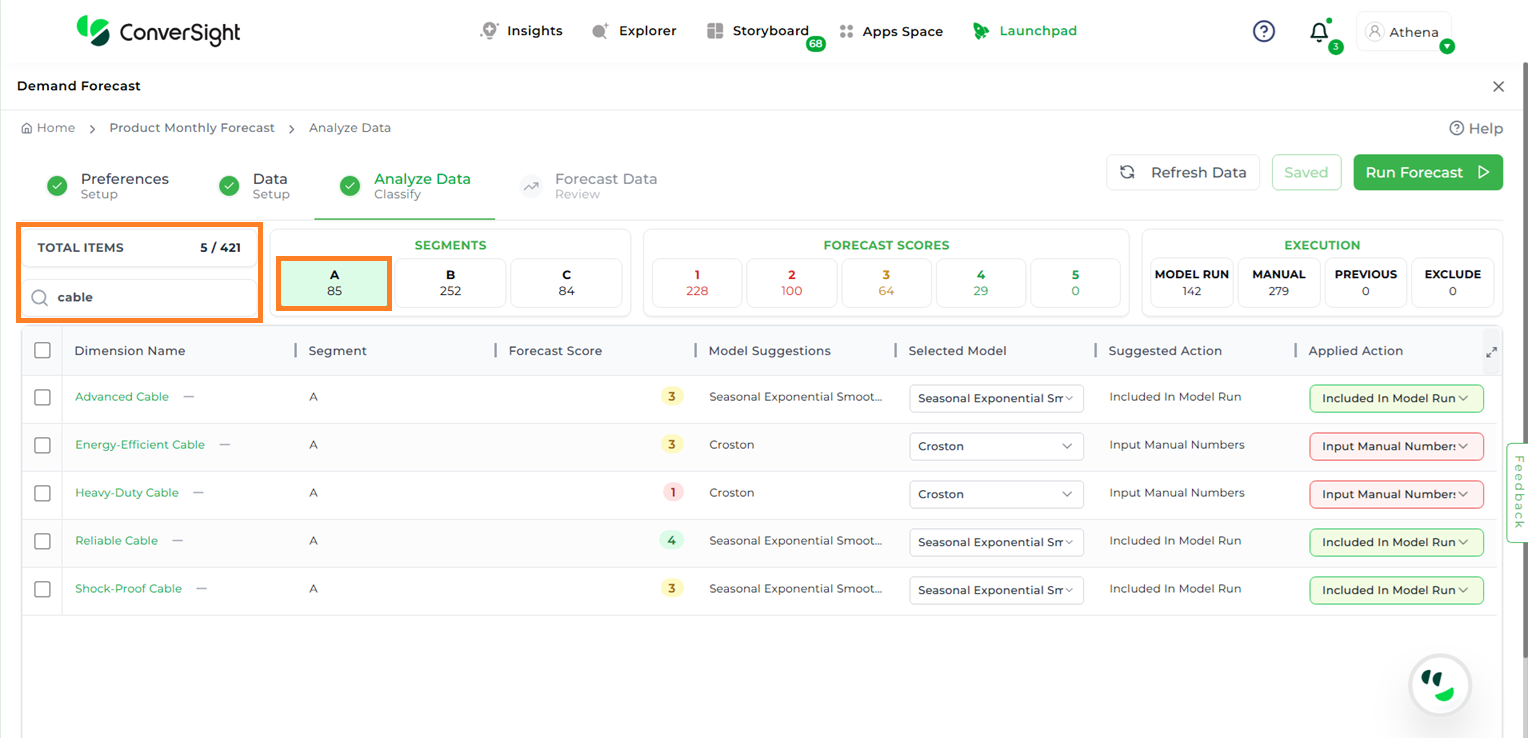Open Athena user profile dropdown
The width and height of the screenshot is (1528, 738).
1404,33
